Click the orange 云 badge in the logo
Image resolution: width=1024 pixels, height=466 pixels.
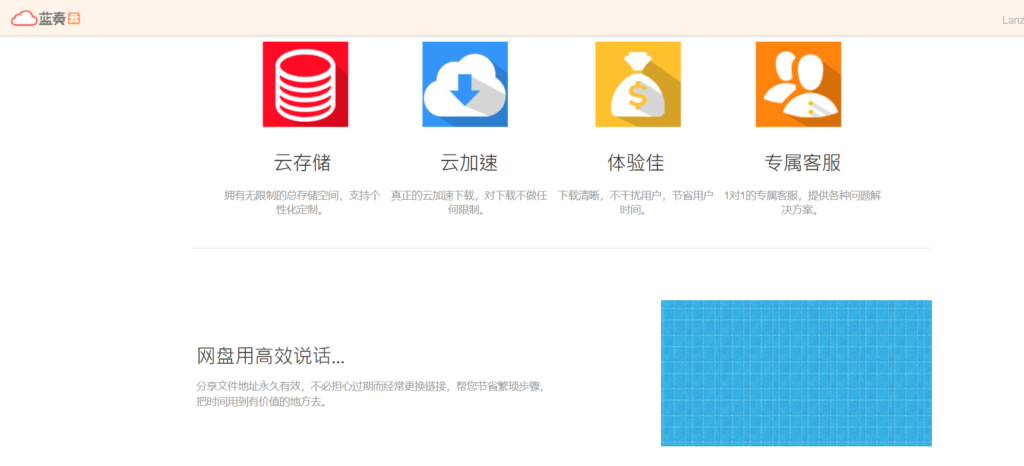73,18
